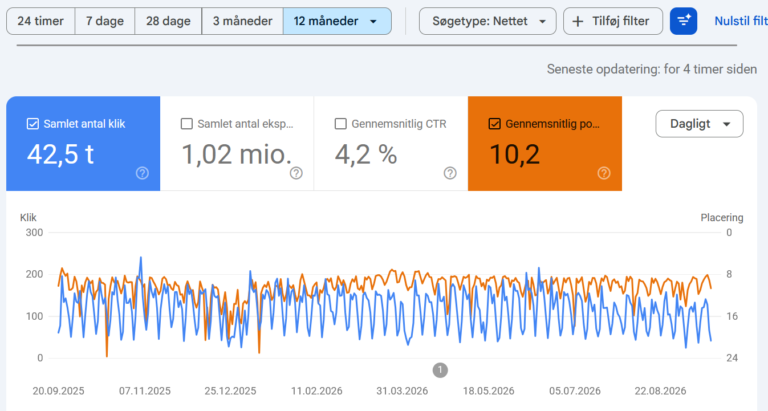Open help icon on Gennemsnitlig CTR card
Viewport: 768px width, 411px height.
450,173
